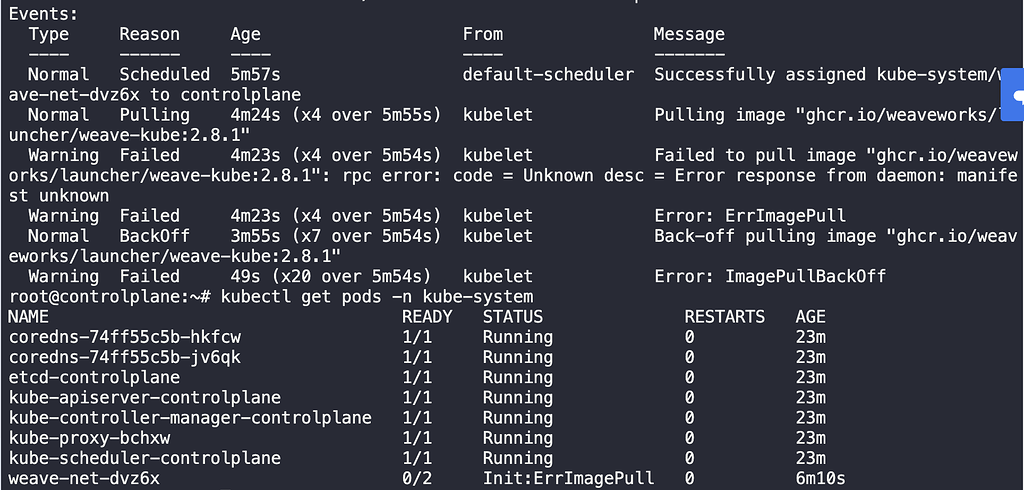Image resolution: width=1024 pixels, height=490 pixels.
Task: Click the RESTARTS column header
Action: pyautogui.click(x=724, y=317)
